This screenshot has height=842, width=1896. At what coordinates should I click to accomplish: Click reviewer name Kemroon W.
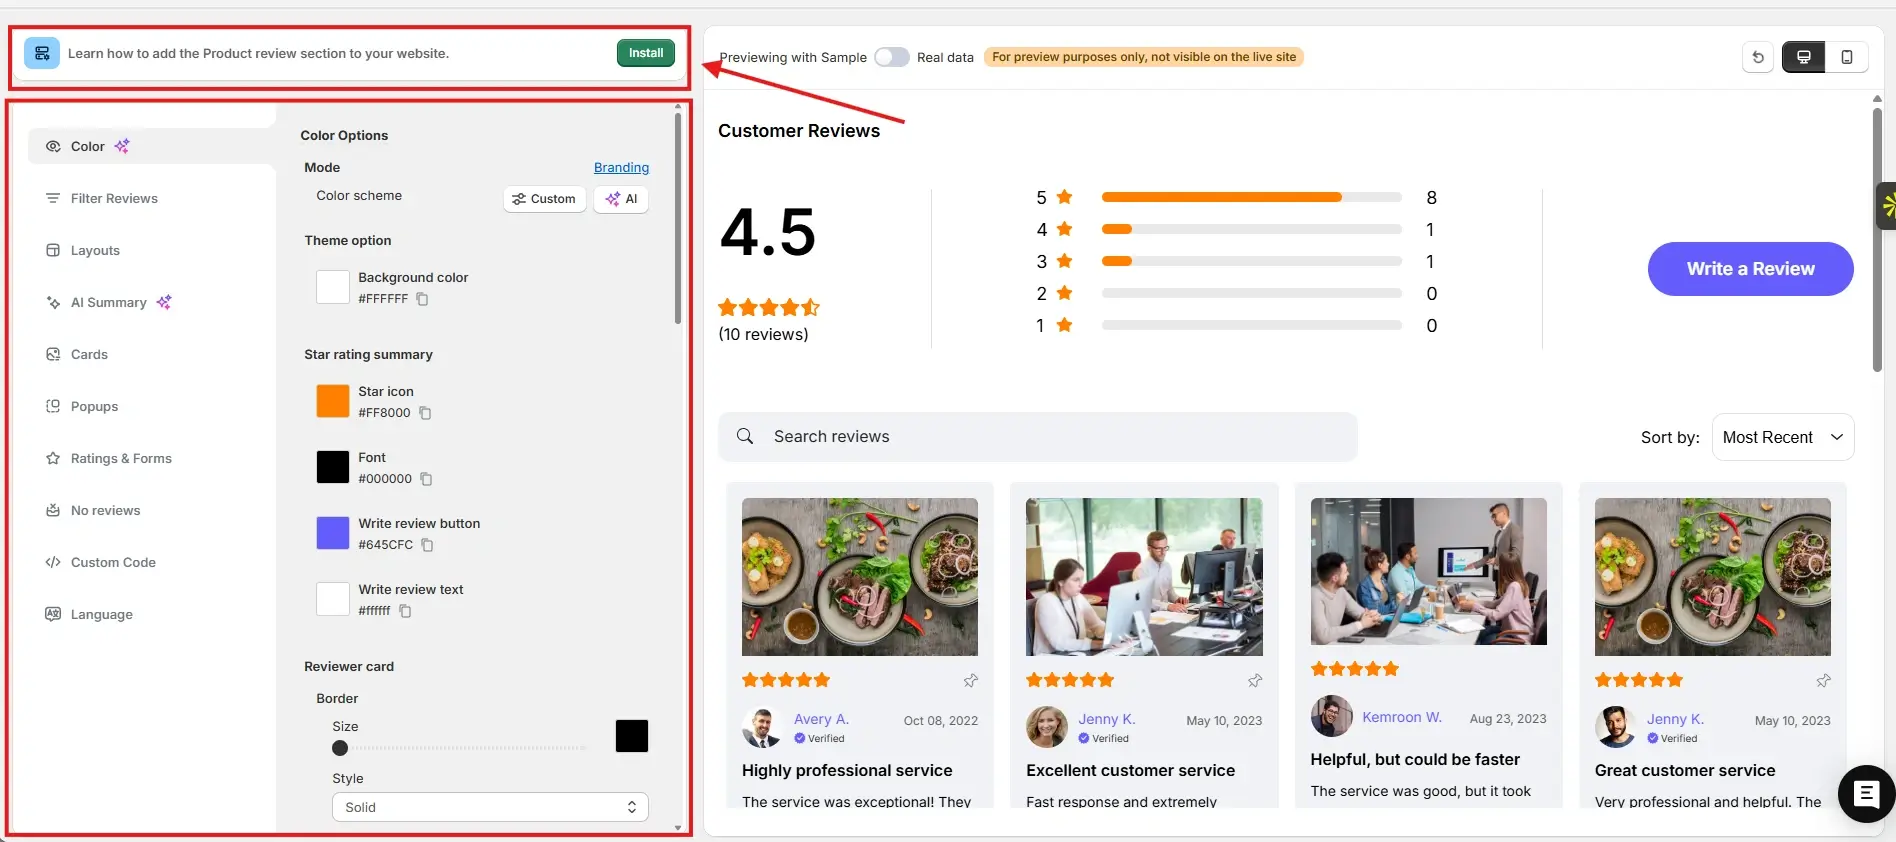click(1402, 717)
